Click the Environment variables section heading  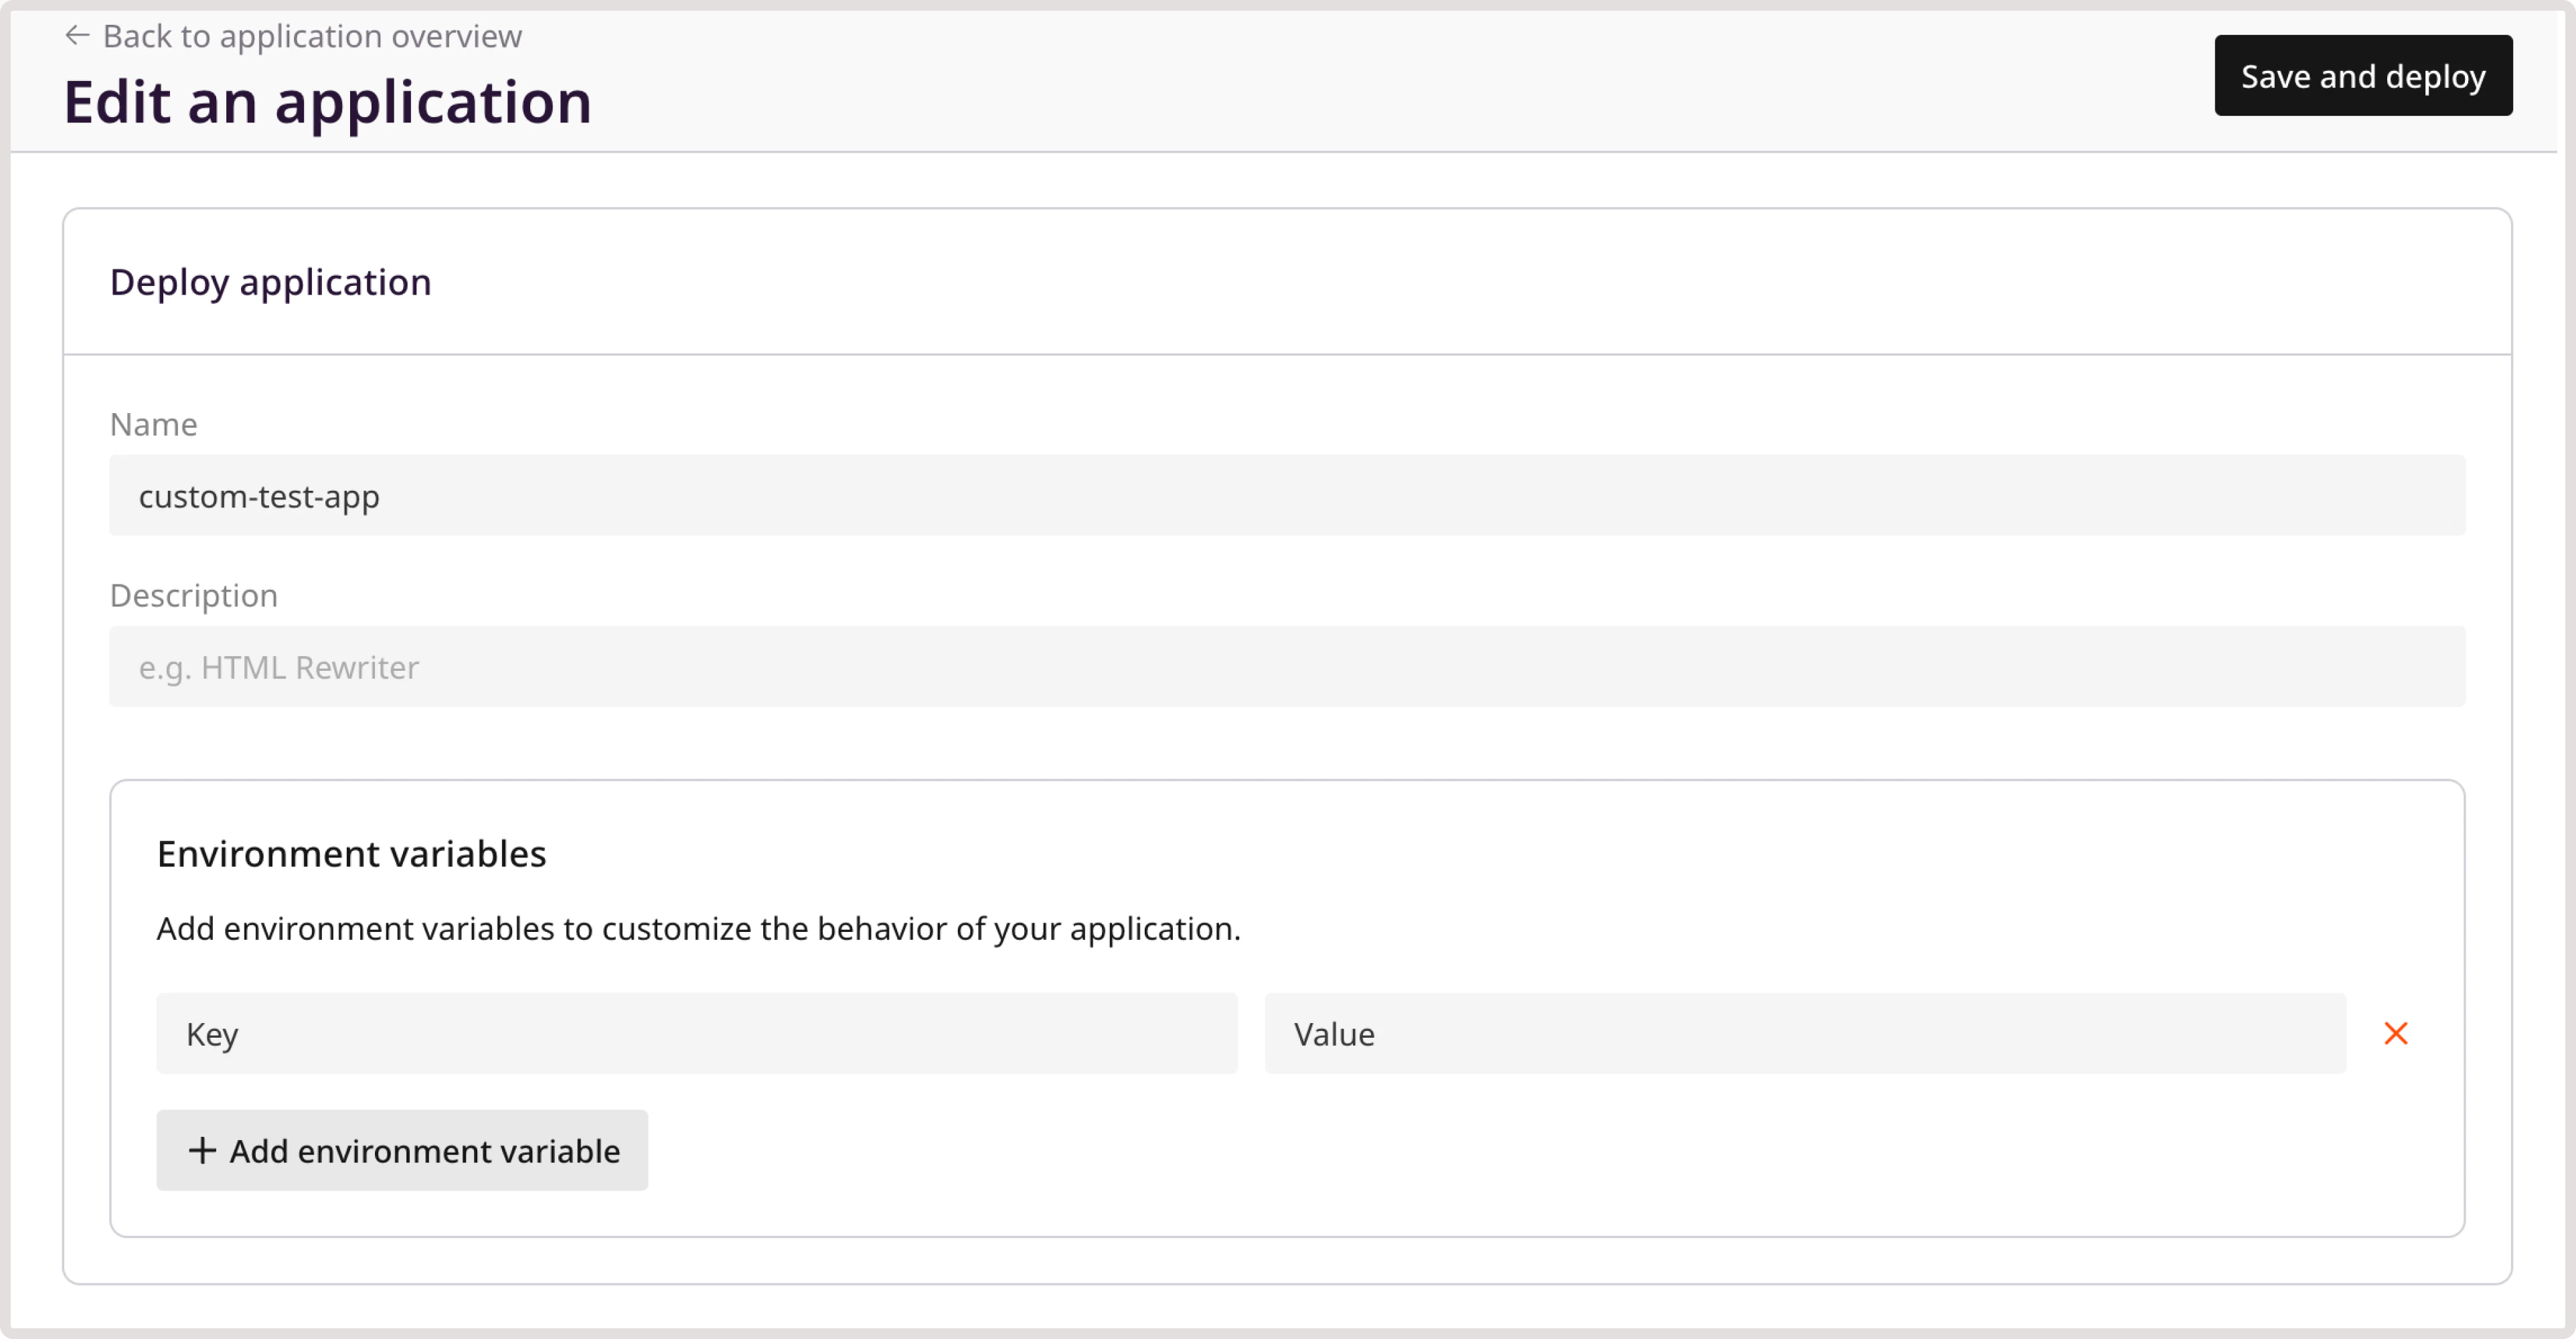(x=351, y=853)
